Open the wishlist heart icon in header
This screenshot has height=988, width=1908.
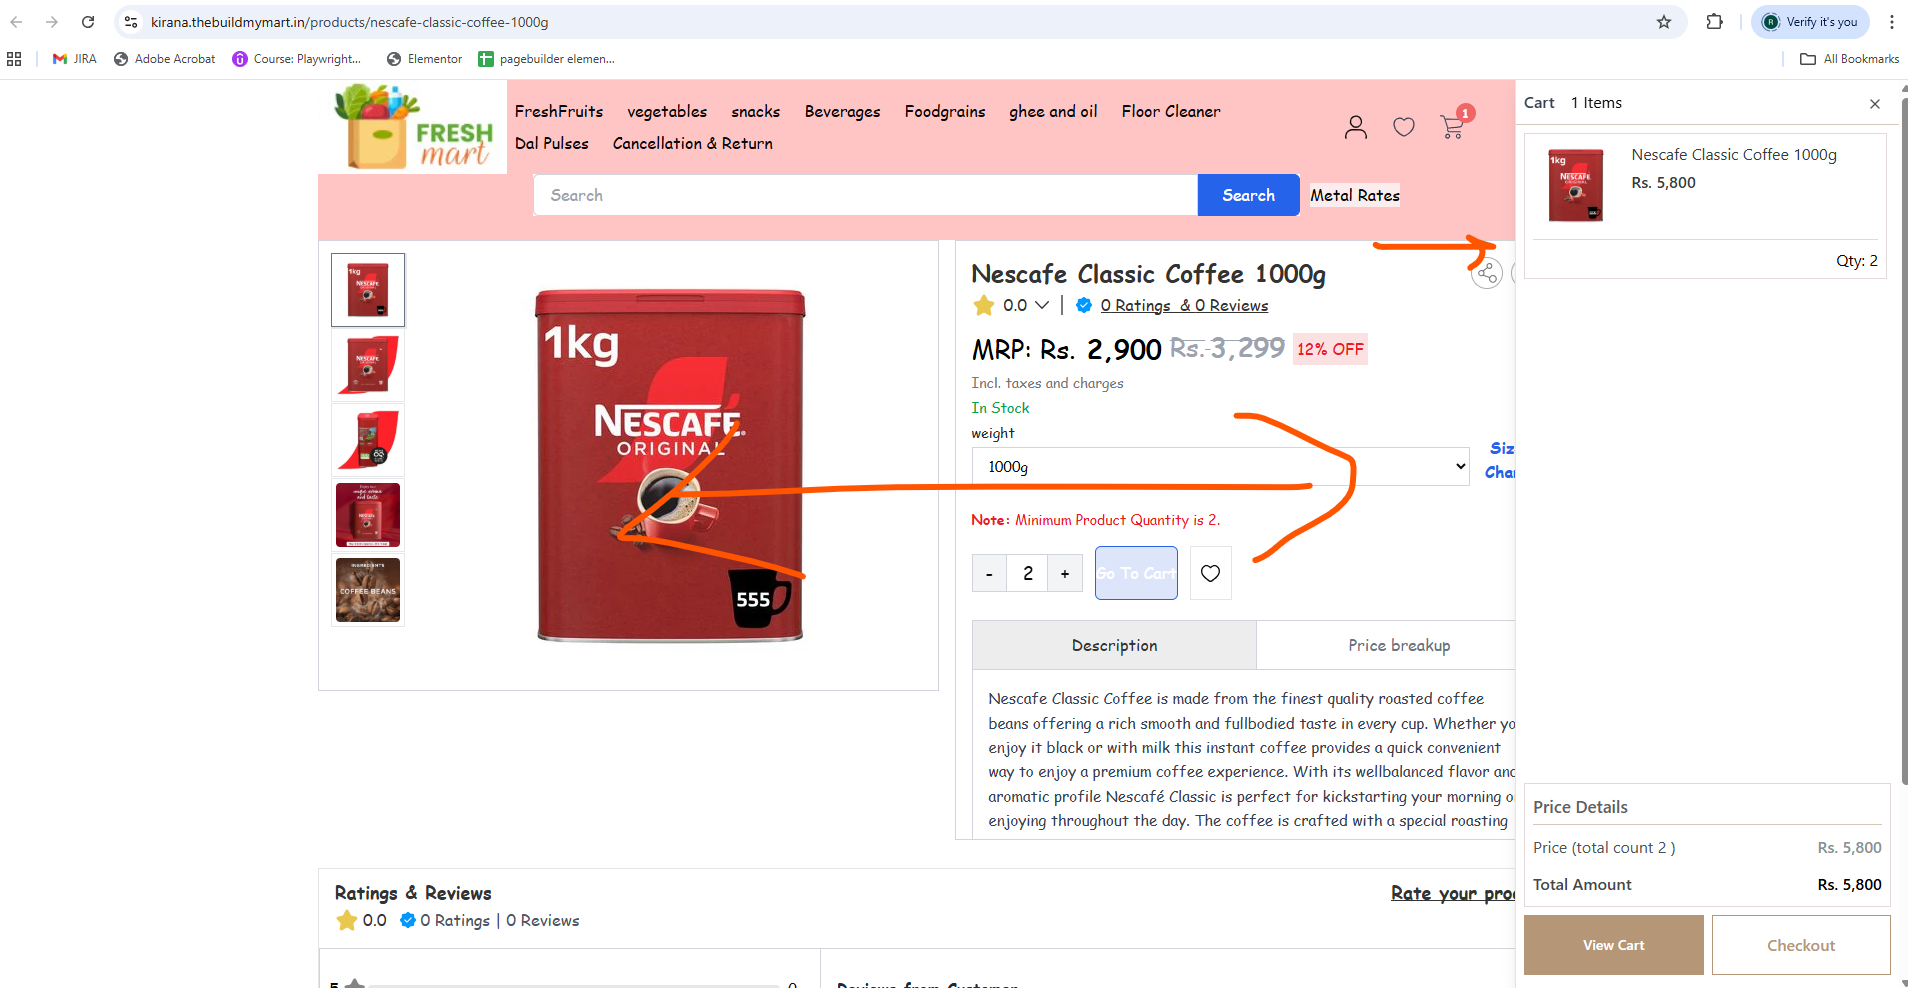[1404, 127]
